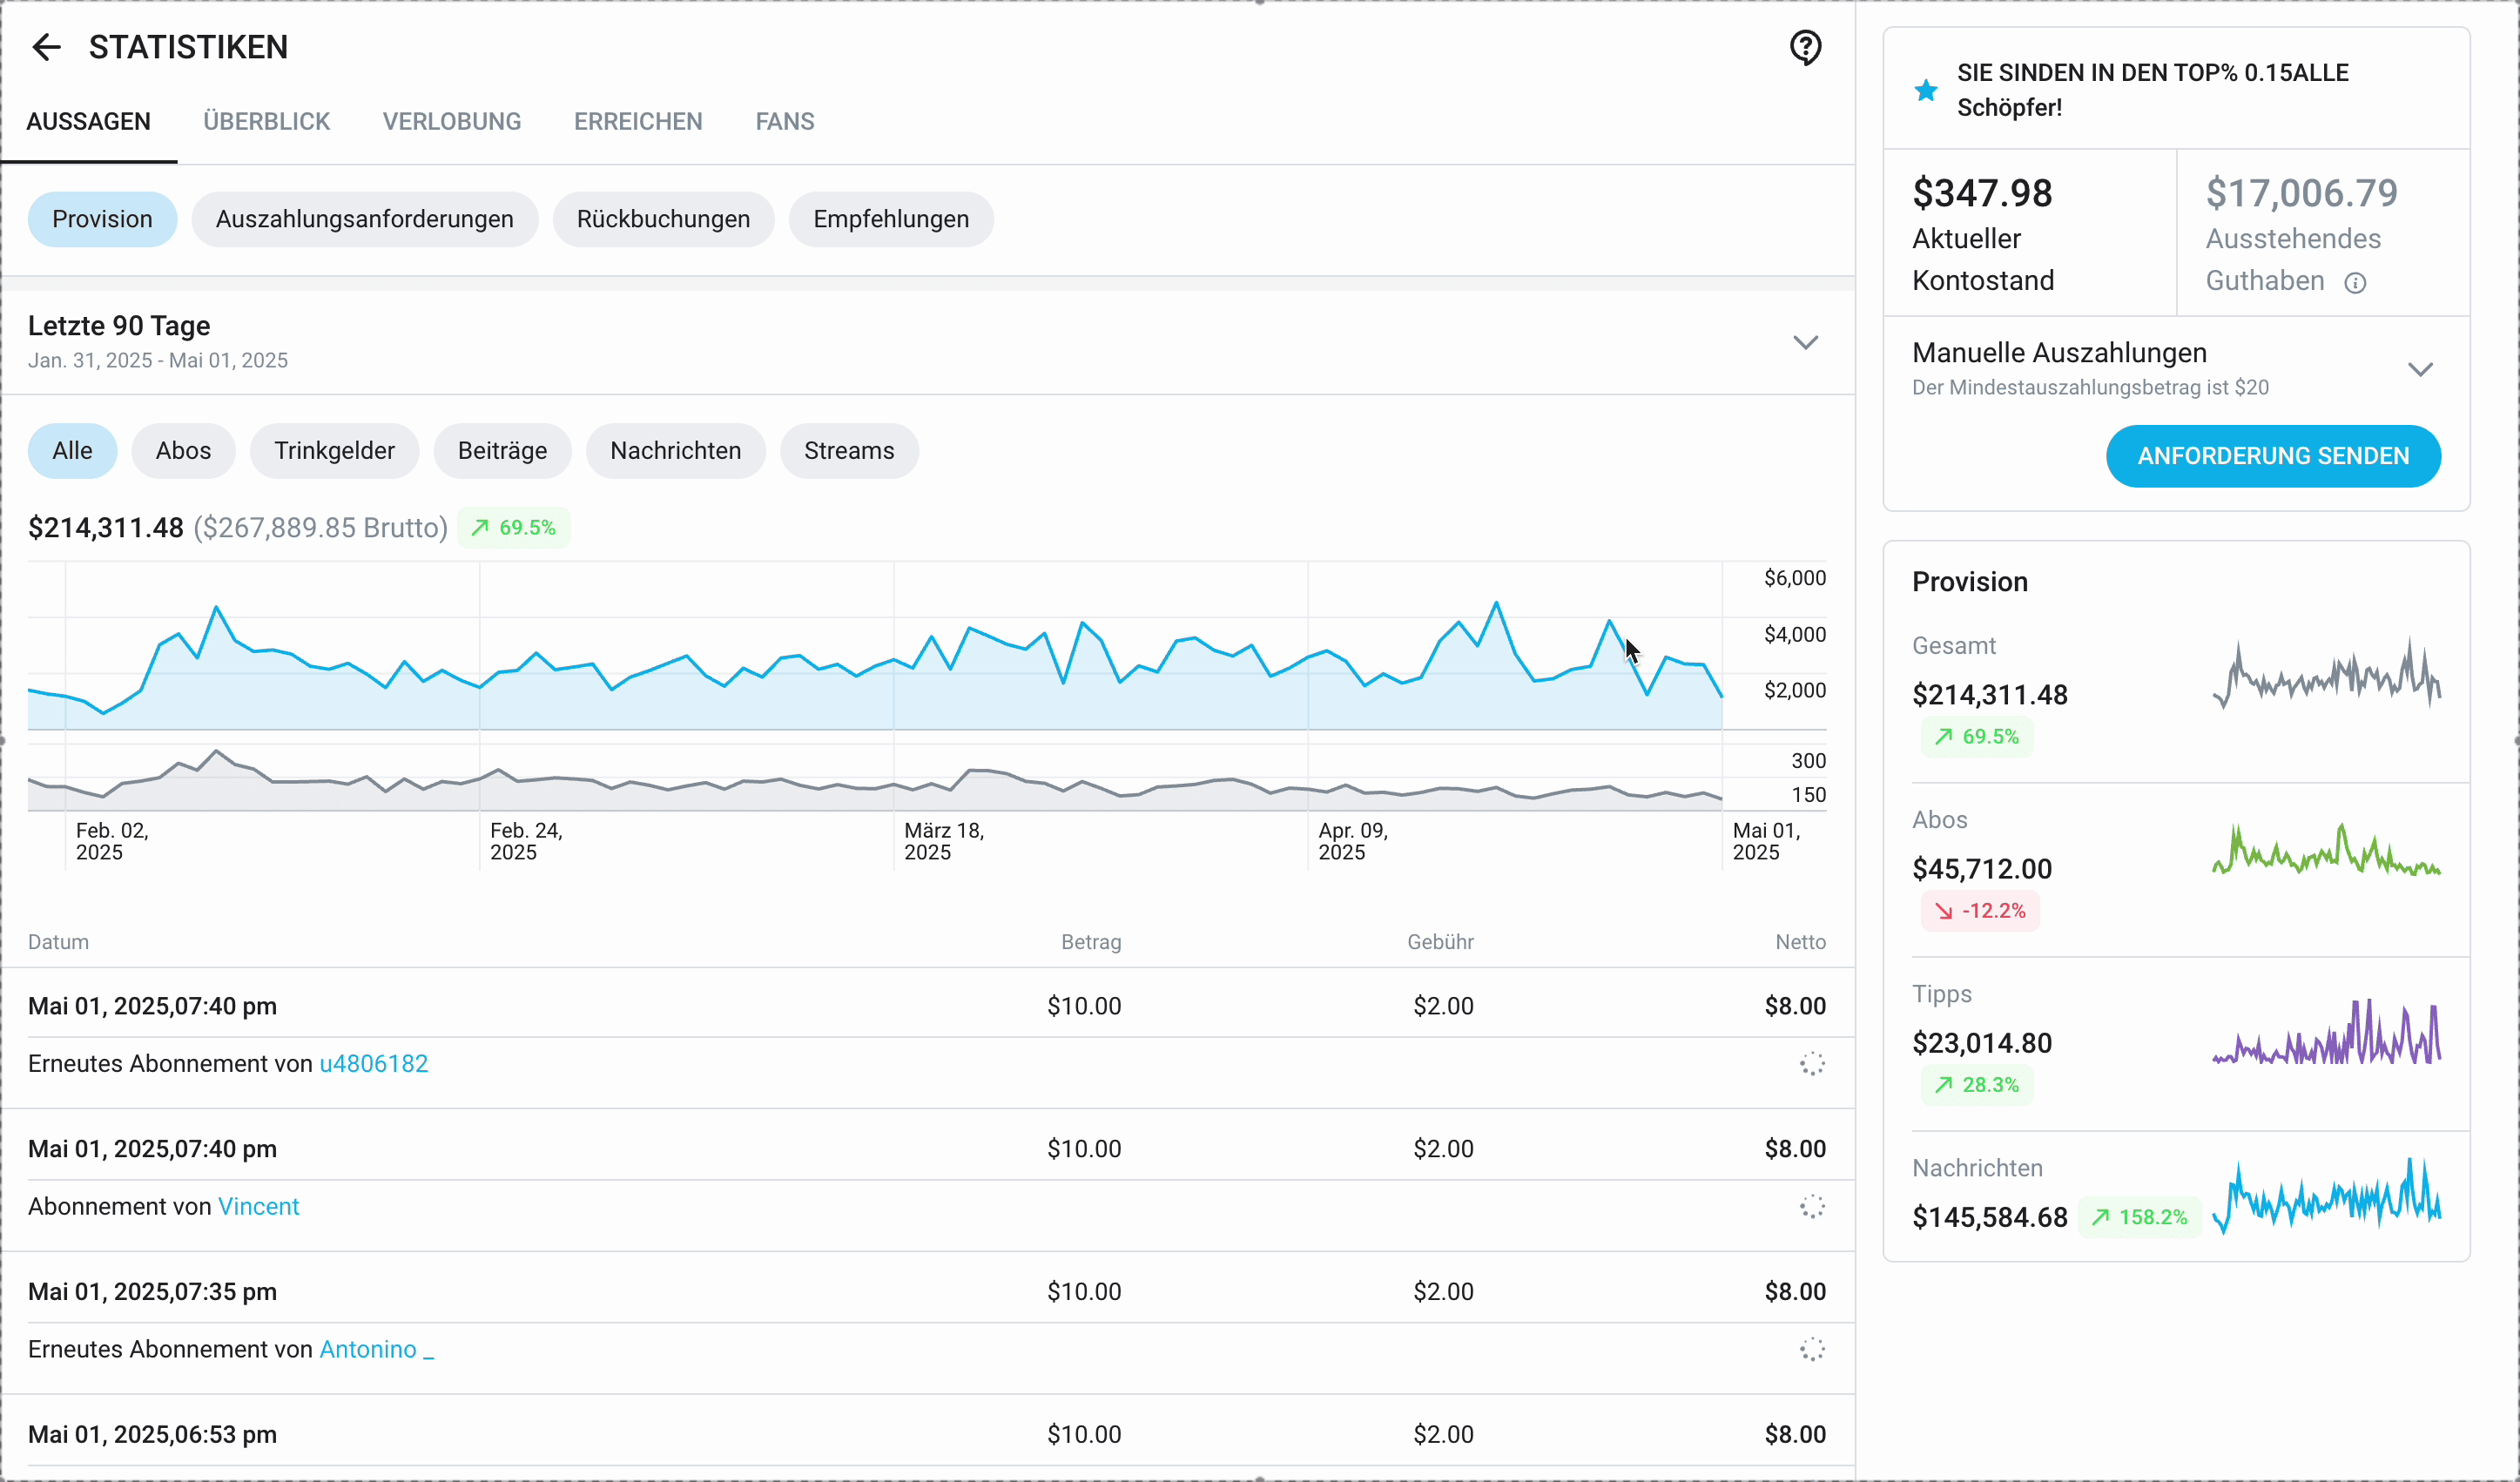Click the status icon for the Vincent subscription
Image resolution: width=2520 pixels, height=1482 pixels.
(1812, 1207)
